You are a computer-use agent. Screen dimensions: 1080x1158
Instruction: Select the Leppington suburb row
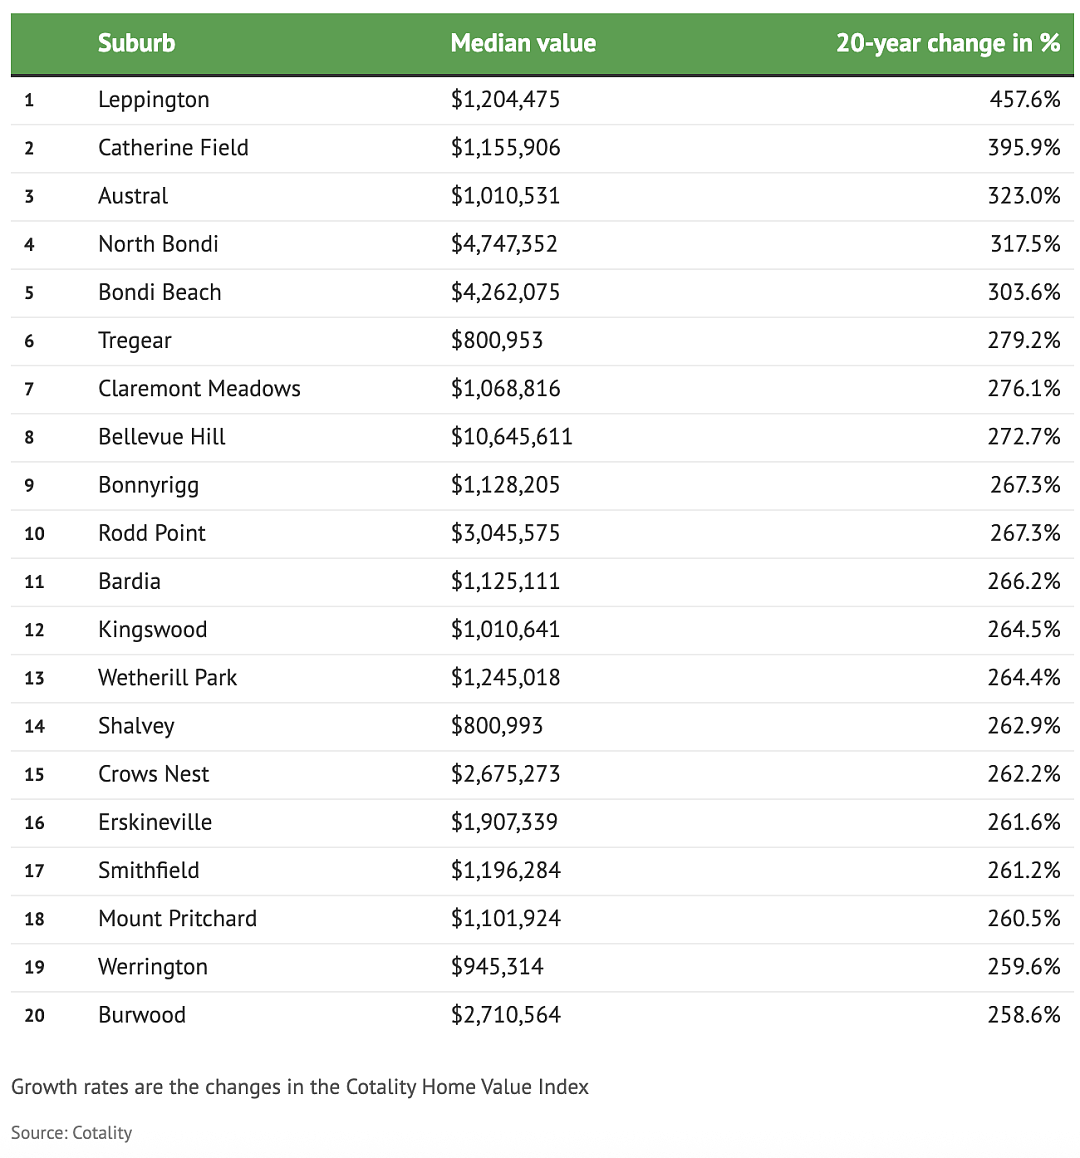tap(542, 100)
